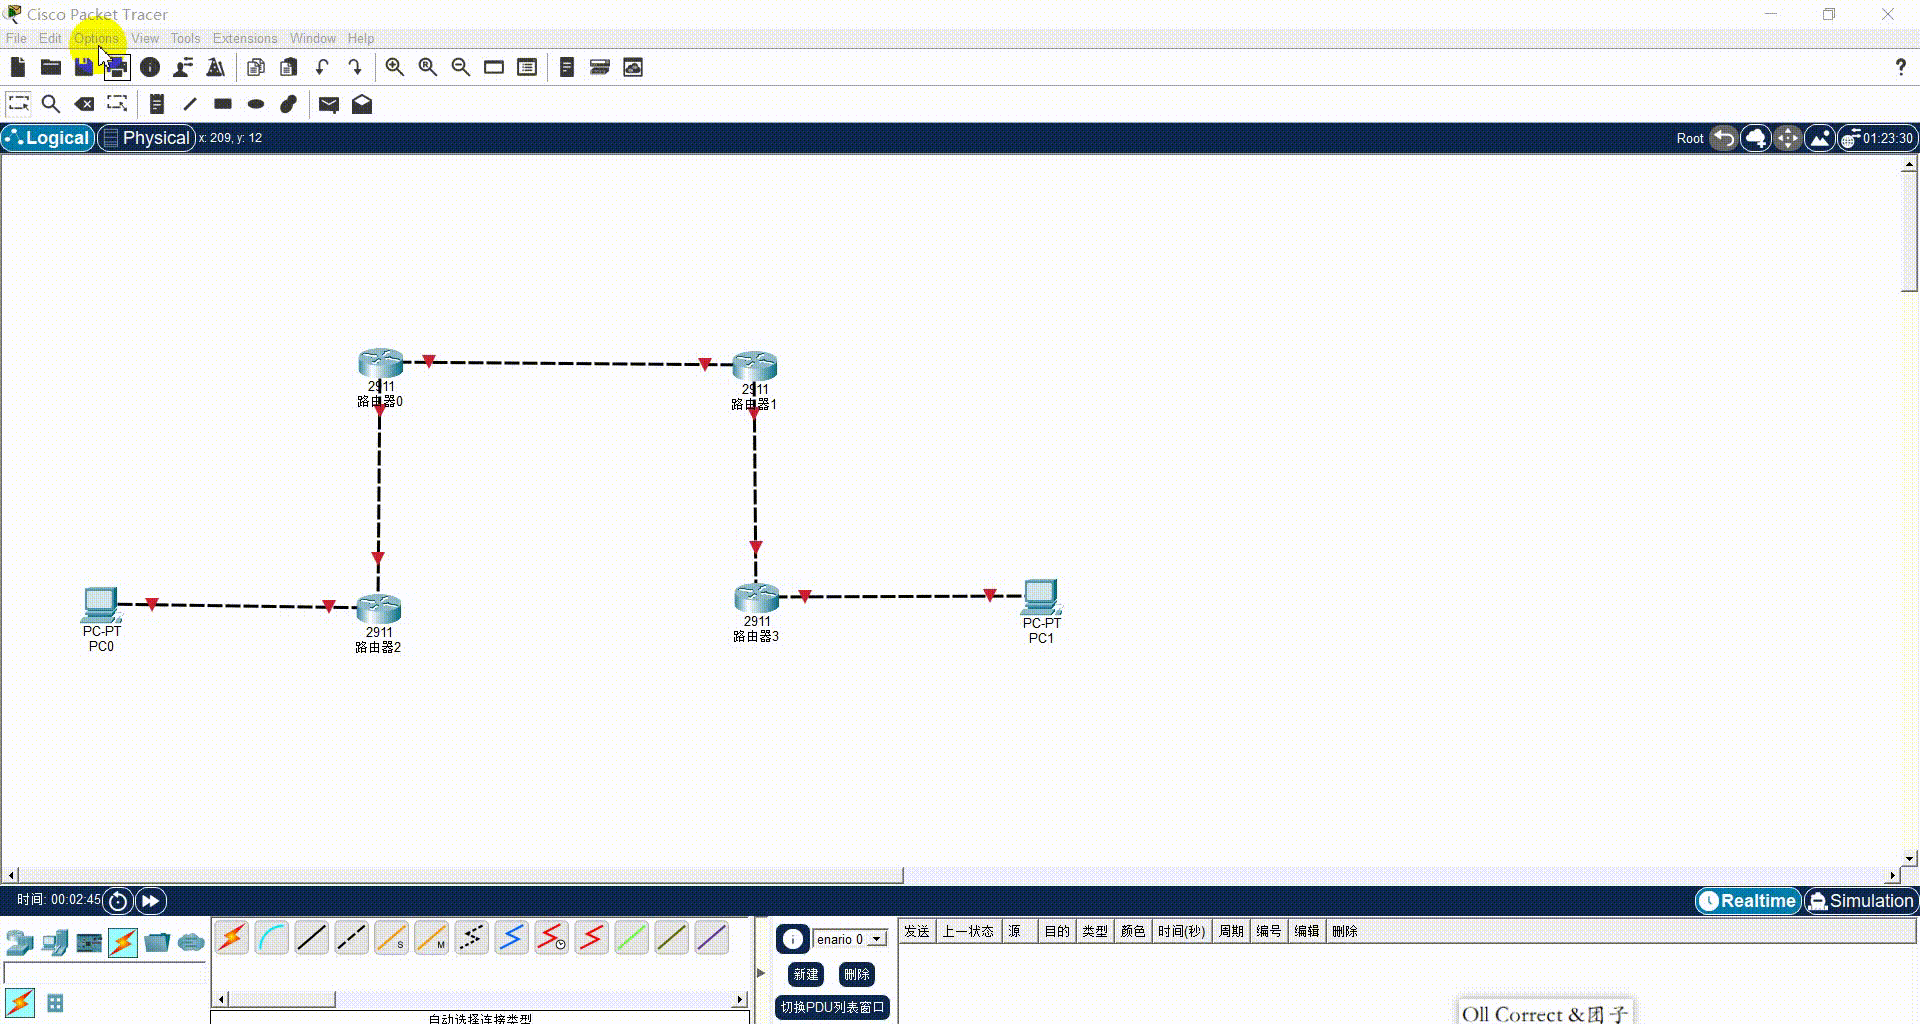1920x1024 pixels.
Task: Open the Extensions menu
Action: point(245,38)
